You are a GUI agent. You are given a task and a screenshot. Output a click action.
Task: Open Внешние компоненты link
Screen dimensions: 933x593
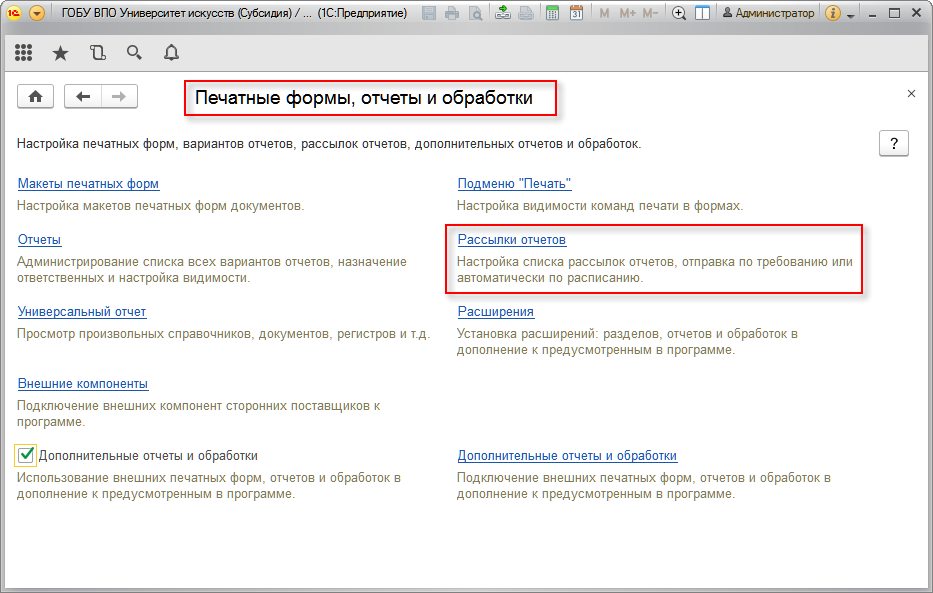click(83, 384)
